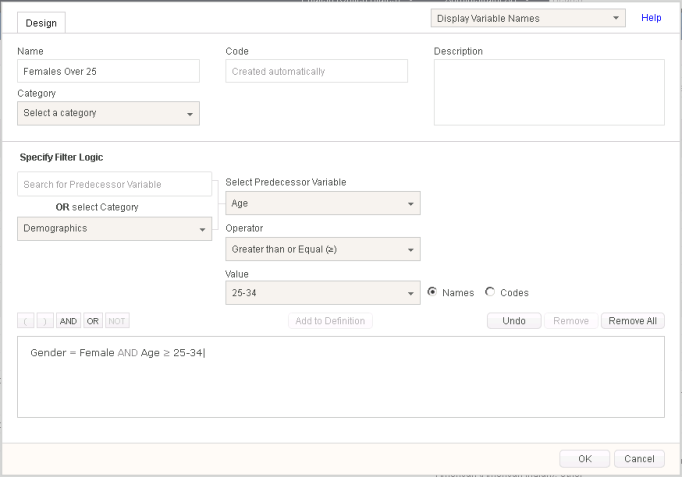Viewport: 682px width, 477px height.
Task: Click the Remove All button
Action: (x=632, y=321)
